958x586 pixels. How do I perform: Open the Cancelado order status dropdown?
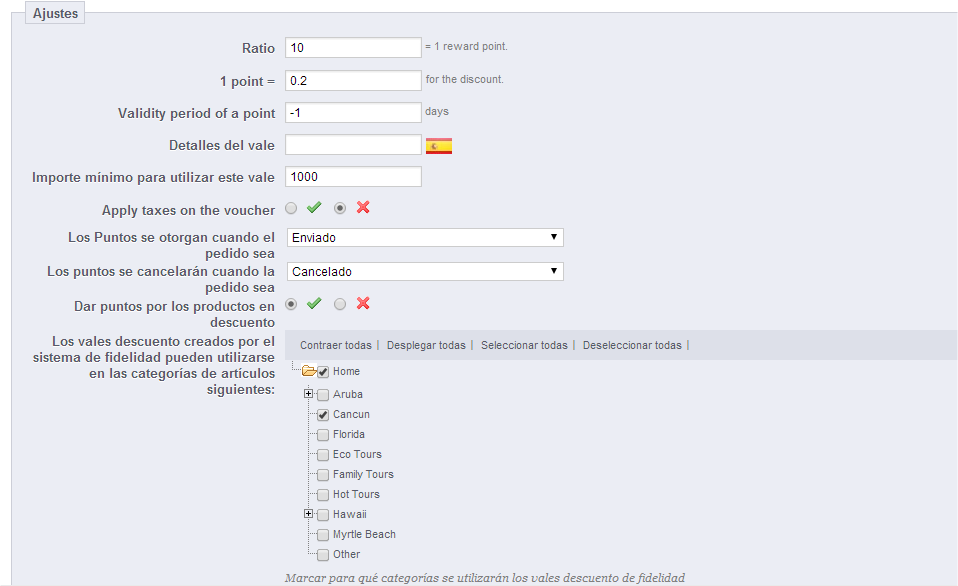coord(424,272)
